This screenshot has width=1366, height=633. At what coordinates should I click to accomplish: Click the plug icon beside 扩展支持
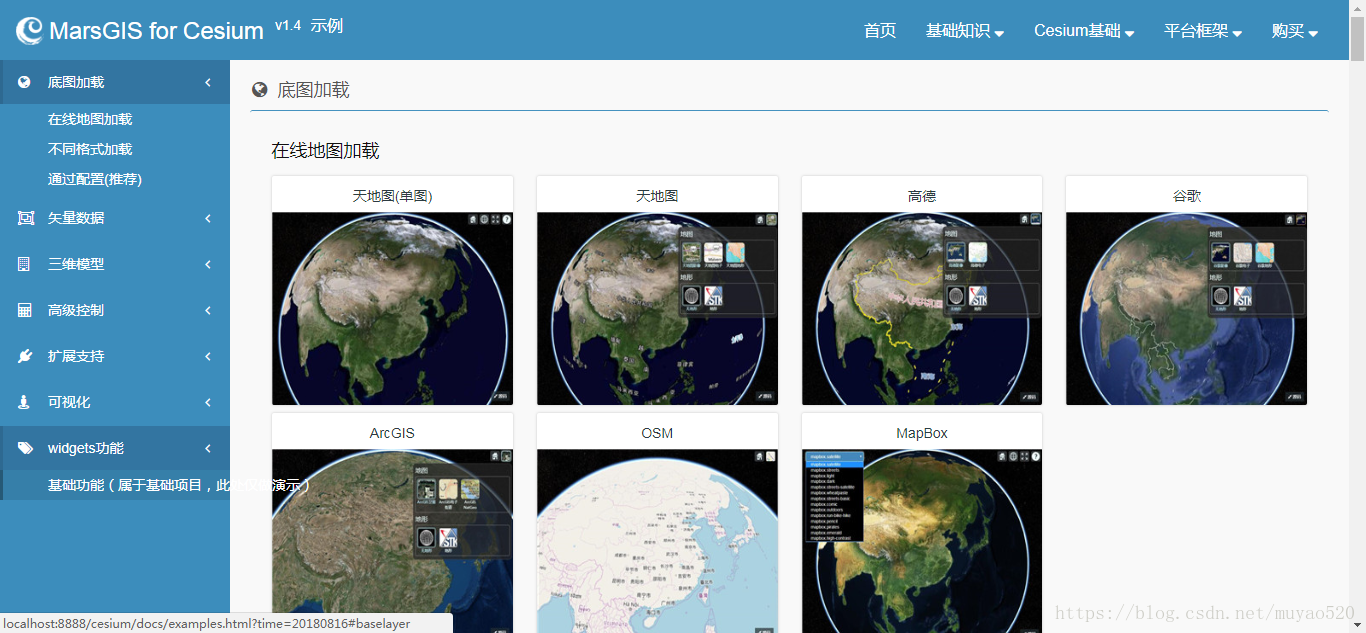point(25,356)
